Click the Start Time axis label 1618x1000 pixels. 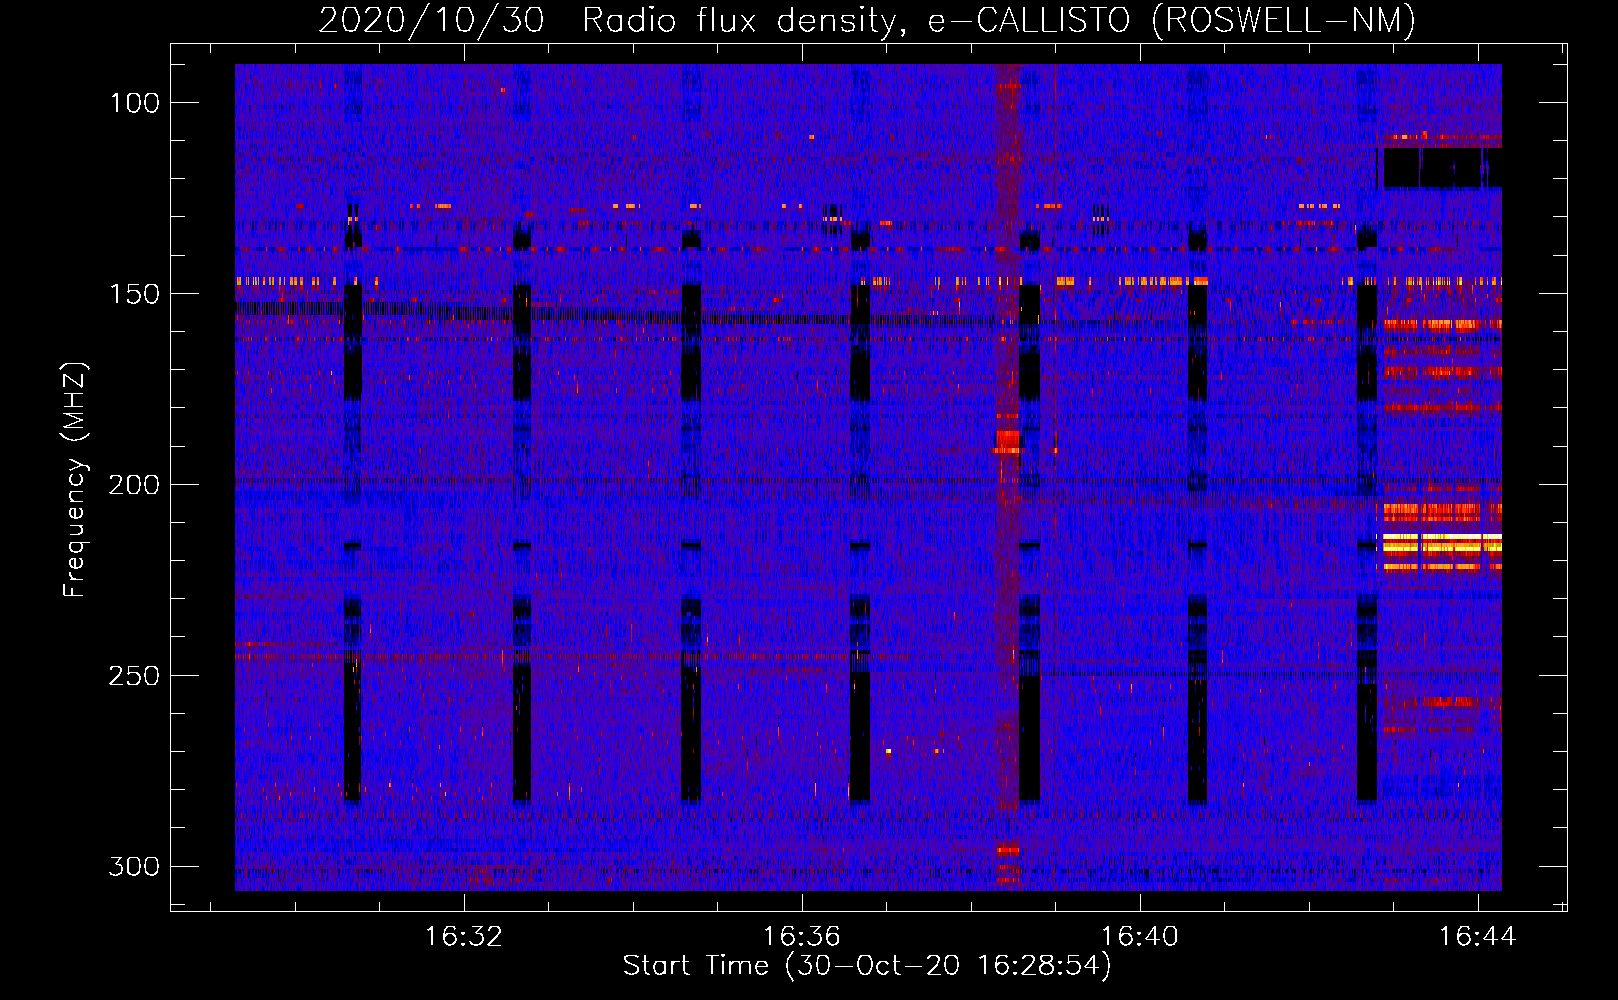867,965
